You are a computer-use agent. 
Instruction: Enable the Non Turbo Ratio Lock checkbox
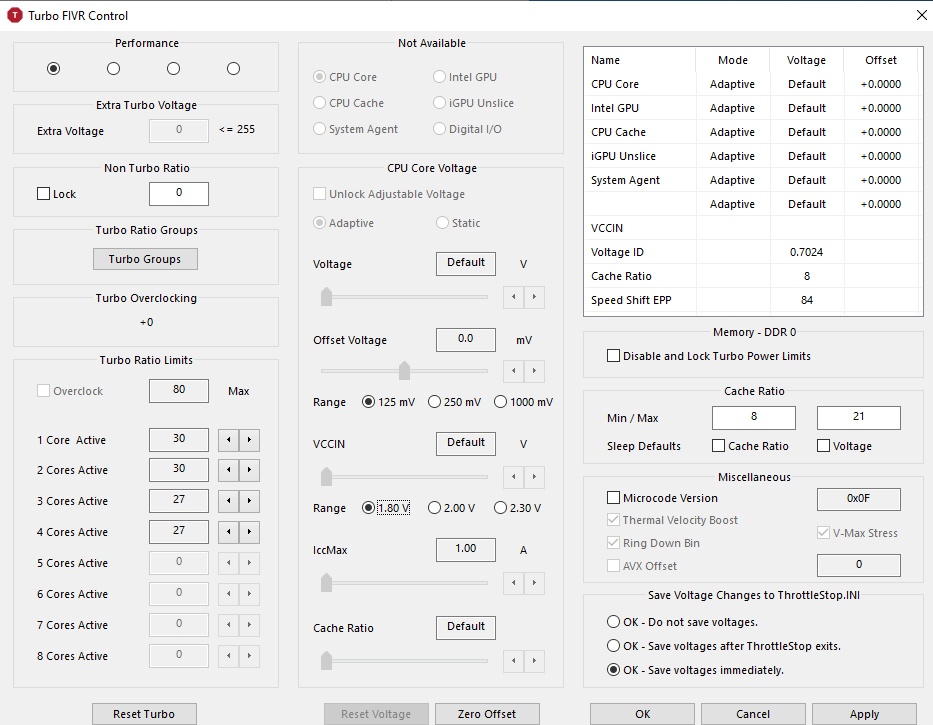44,194
